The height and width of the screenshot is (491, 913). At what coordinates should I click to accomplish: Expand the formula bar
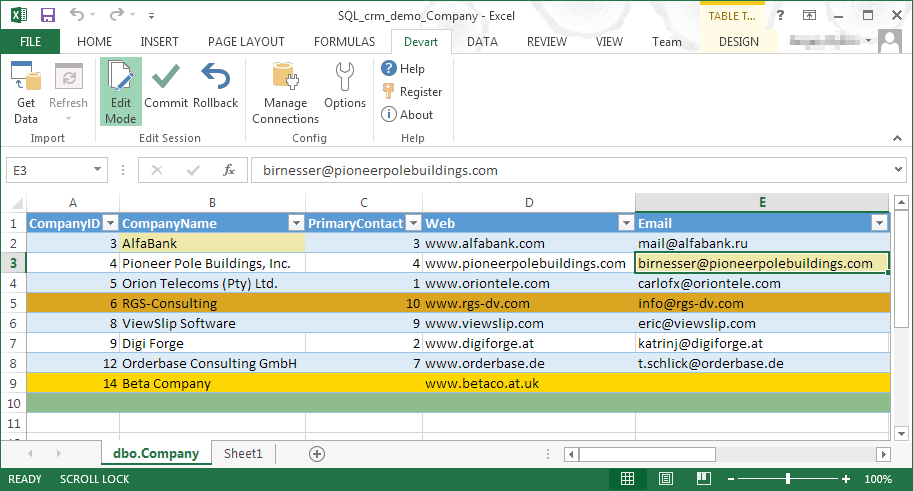(x=898, y=170)
